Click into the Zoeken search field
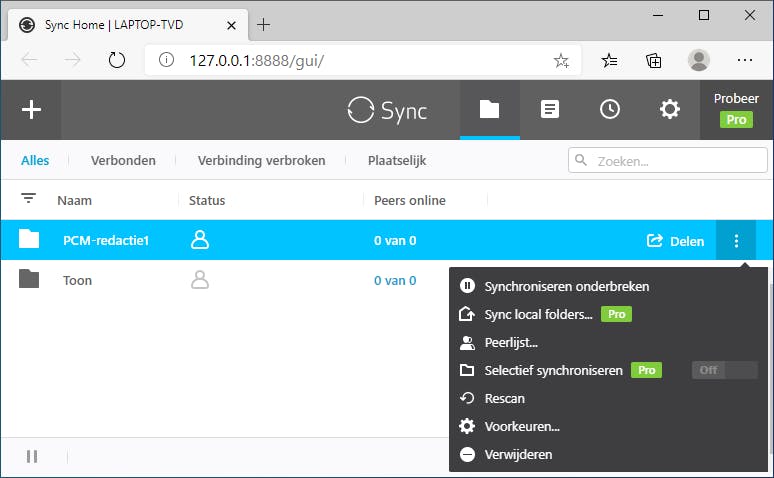Image resolution: width=774 pixels, height=478 pixels. tap(667, 160)
